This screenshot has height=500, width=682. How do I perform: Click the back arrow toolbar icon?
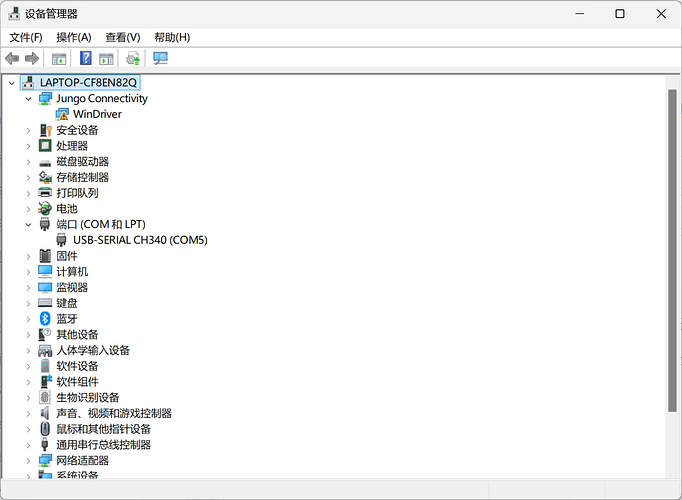tap(12, 58)
